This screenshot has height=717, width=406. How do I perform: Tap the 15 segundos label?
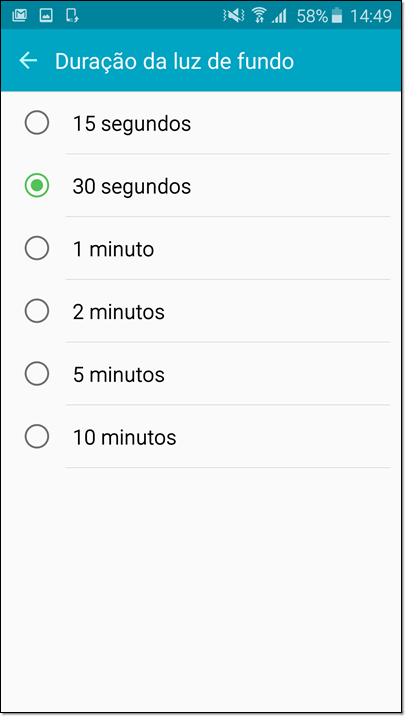click(132, 124)
